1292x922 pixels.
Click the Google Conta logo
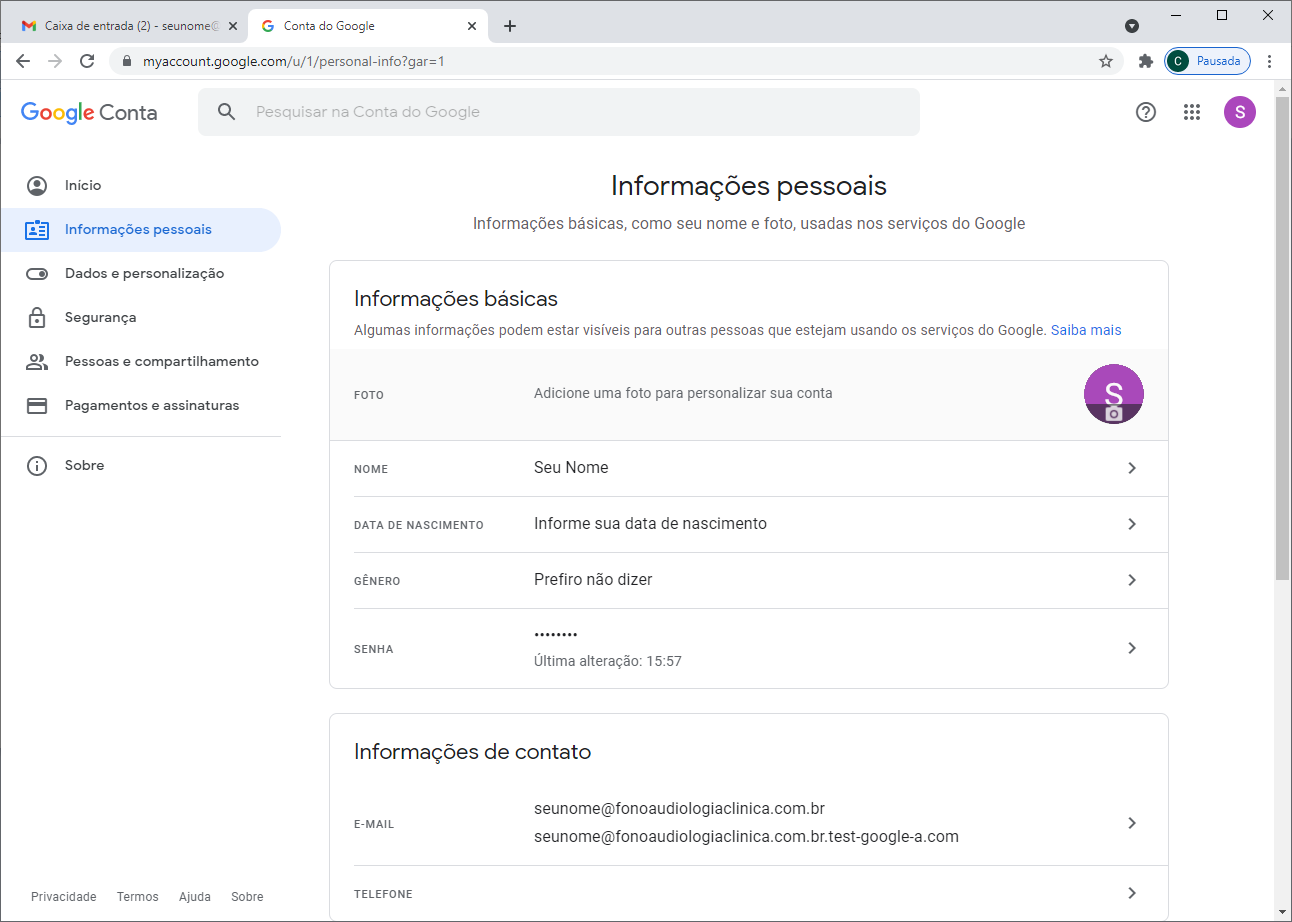click(89, 112)
